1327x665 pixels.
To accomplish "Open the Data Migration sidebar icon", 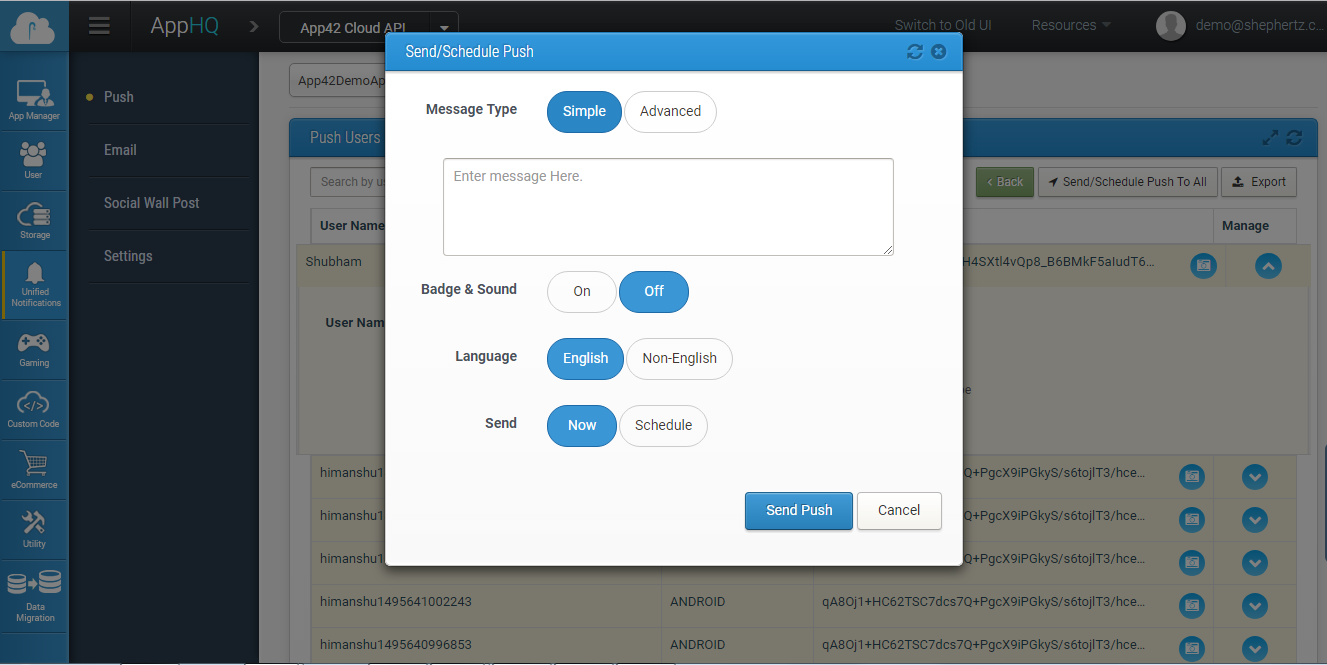I will (x=34, y=596).
